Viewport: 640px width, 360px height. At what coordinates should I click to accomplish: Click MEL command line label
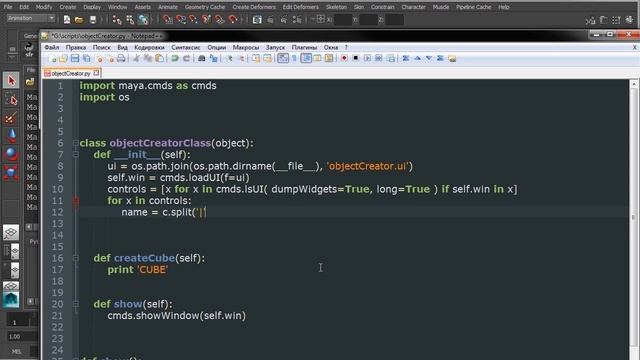pos(16,351)
